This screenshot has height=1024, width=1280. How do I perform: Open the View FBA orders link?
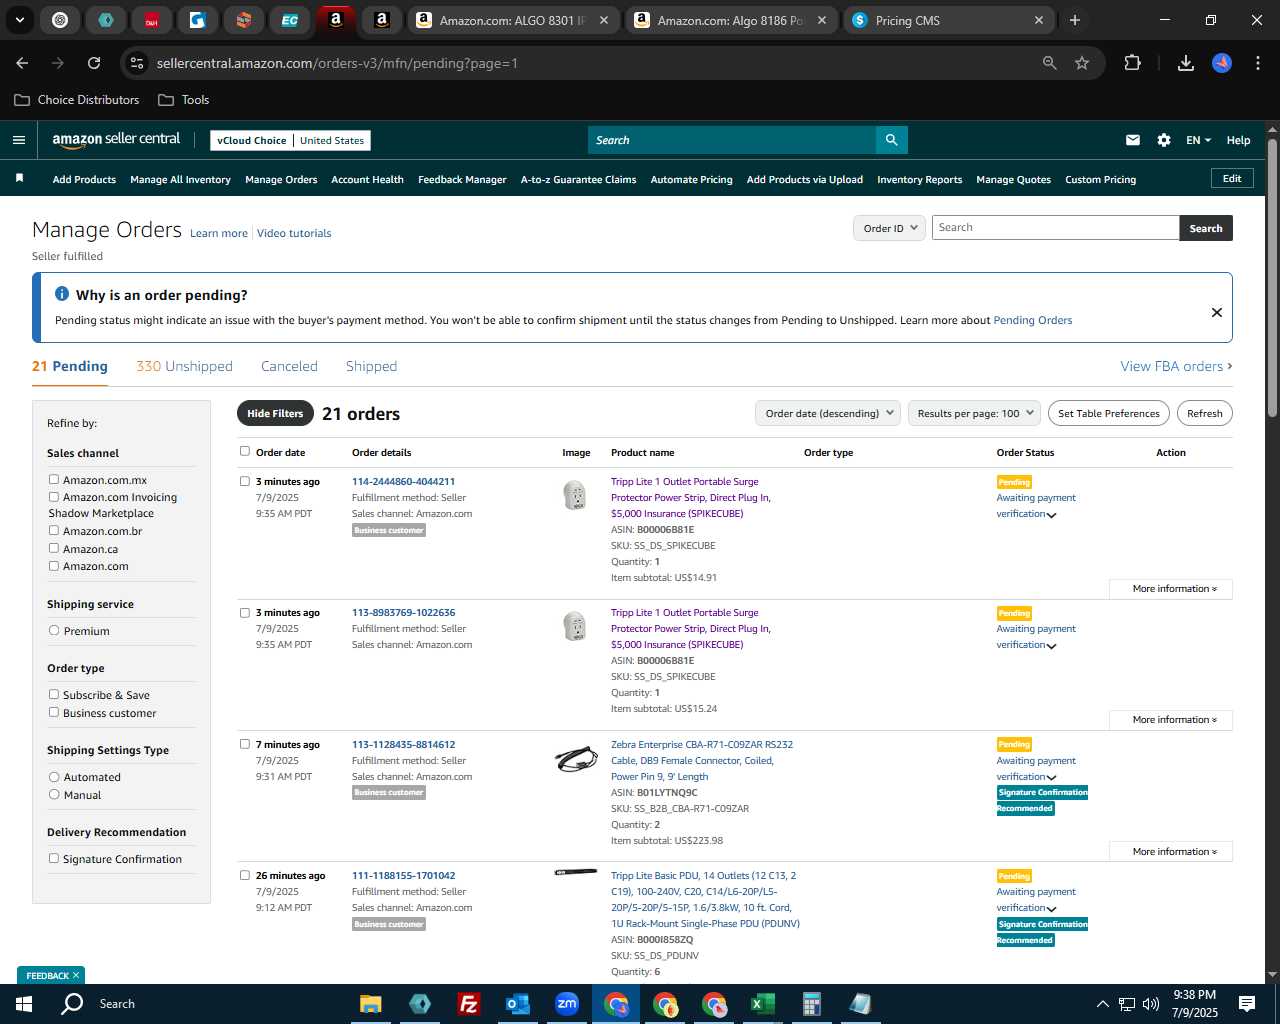tap(1176, 366)
